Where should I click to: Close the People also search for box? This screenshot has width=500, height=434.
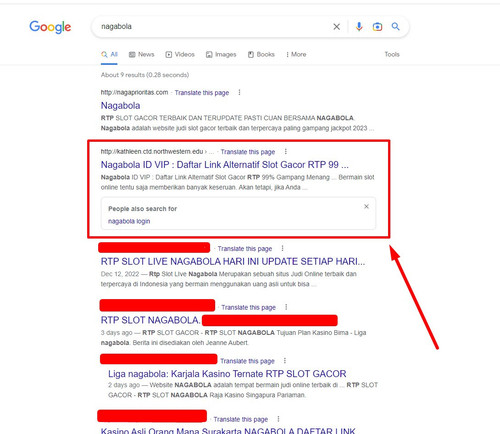tap(366, 207)
